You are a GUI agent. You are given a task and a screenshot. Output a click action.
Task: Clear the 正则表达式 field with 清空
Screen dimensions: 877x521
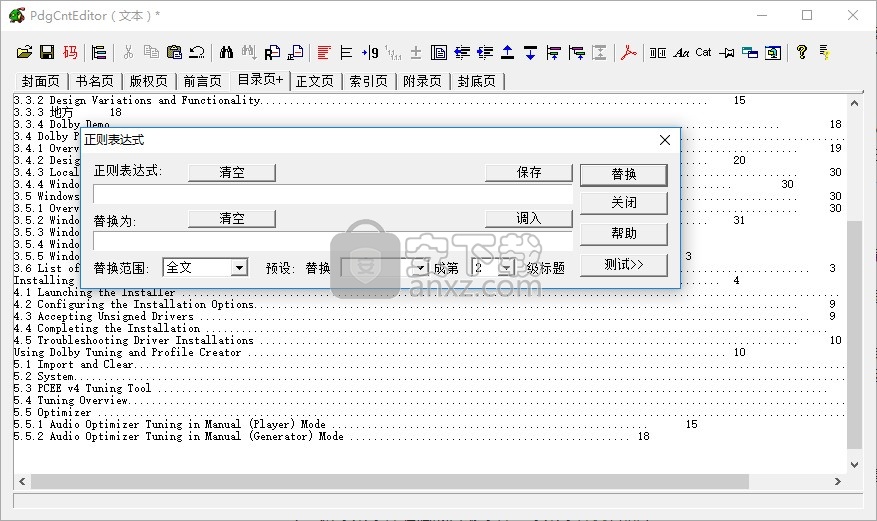[232, 173]
